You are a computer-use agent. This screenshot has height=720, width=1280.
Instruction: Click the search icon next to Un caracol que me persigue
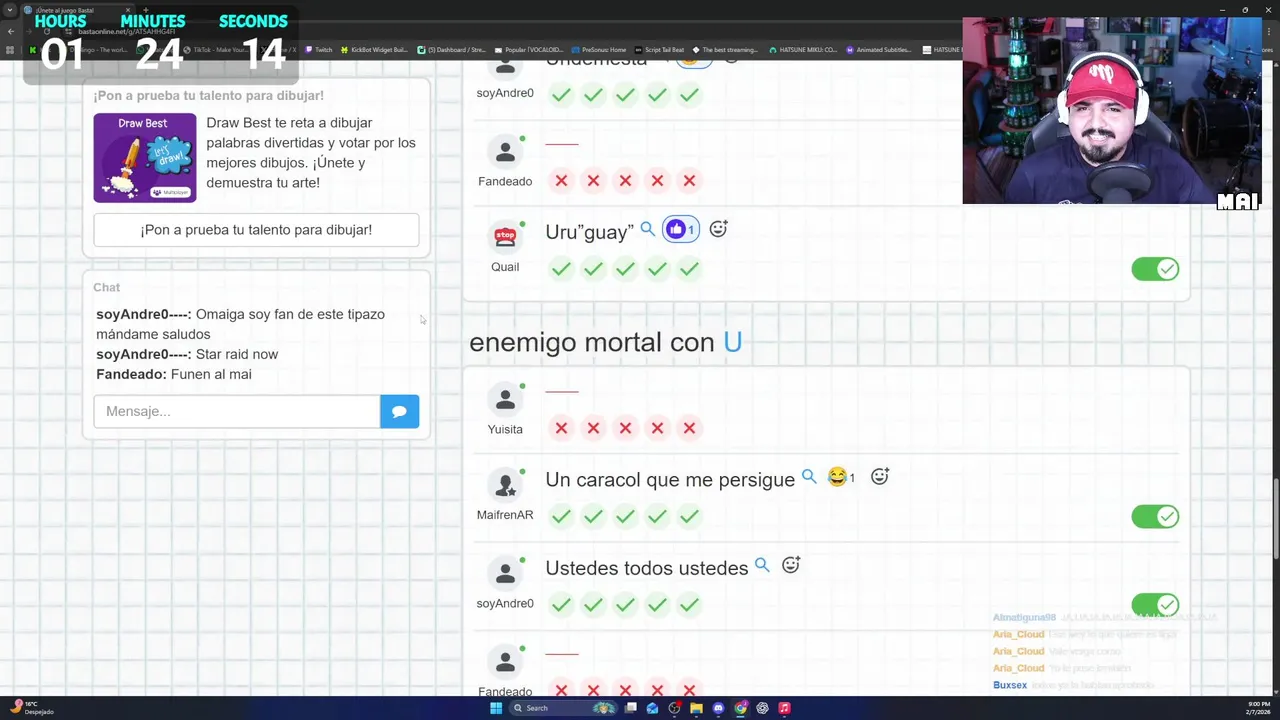pos(809,477)
